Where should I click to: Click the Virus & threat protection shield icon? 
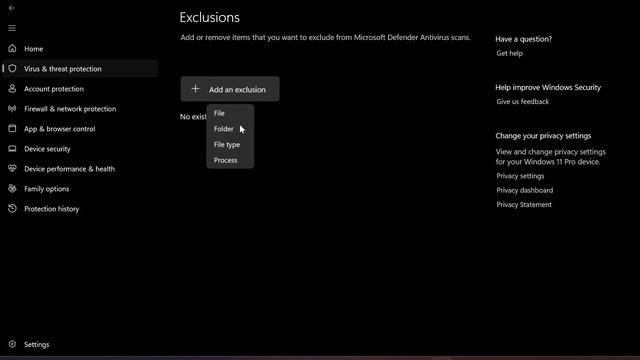coord(12,69)
